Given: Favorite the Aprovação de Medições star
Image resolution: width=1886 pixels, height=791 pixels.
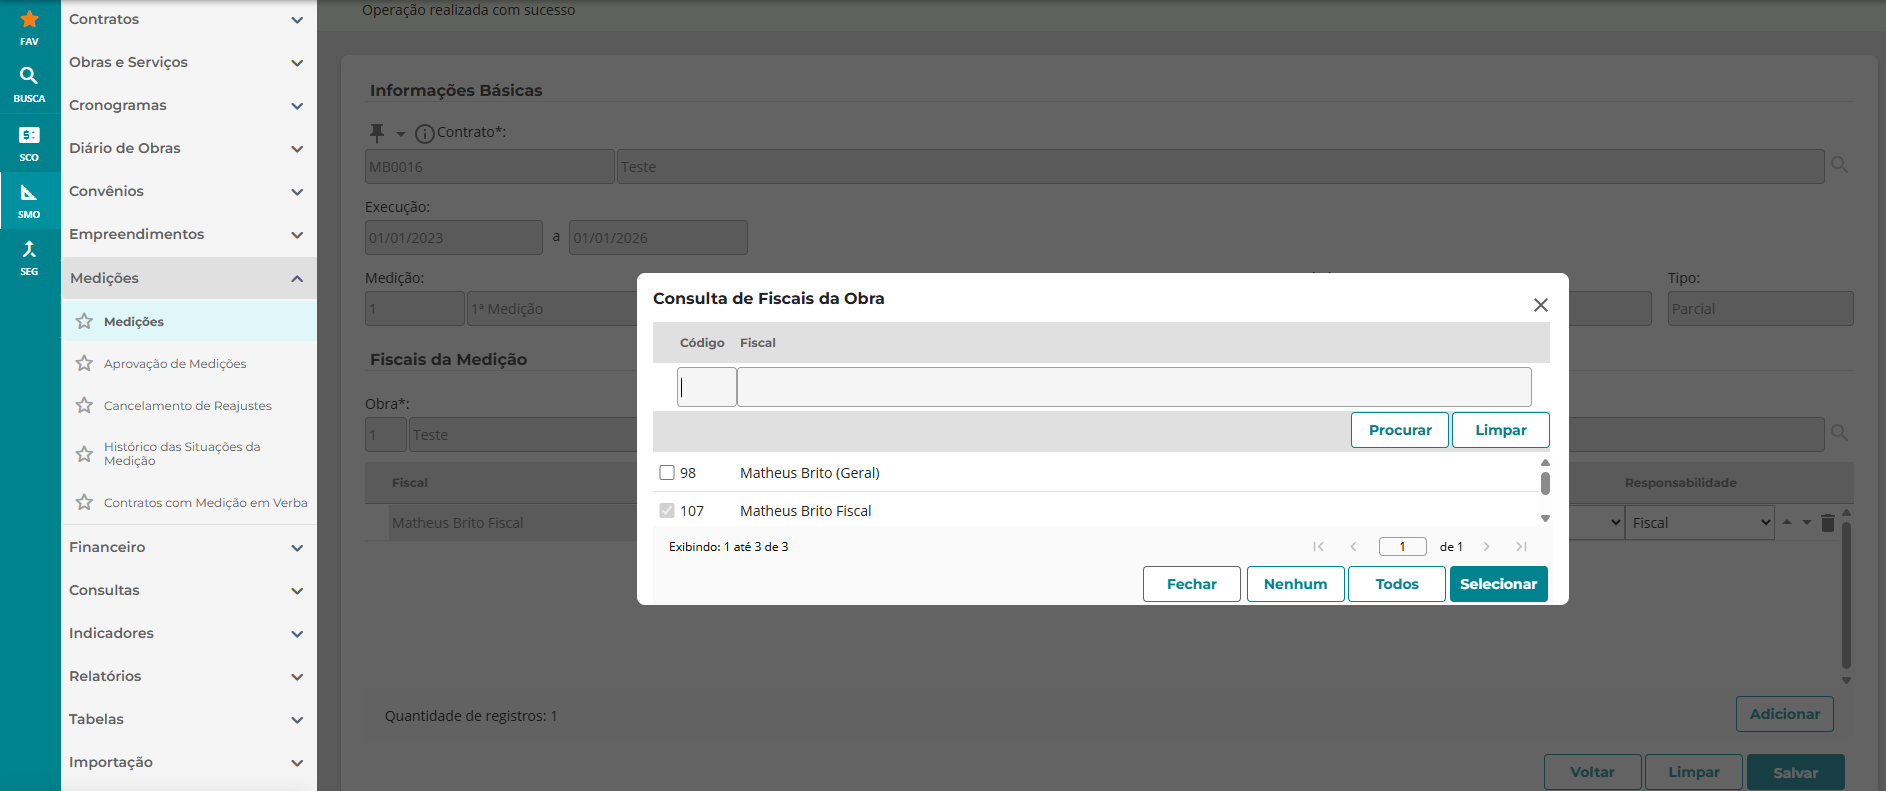Looking at the screenshot, I should (x=84, y=364).
